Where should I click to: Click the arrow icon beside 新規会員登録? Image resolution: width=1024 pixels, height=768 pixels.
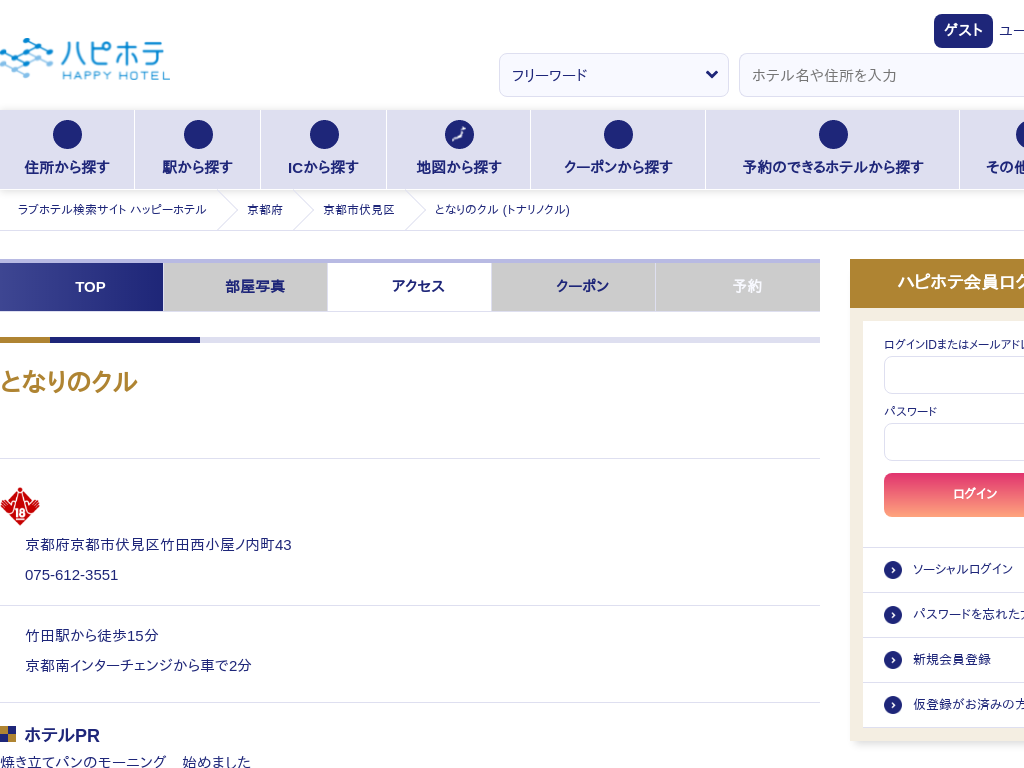(x=893, y=660)
